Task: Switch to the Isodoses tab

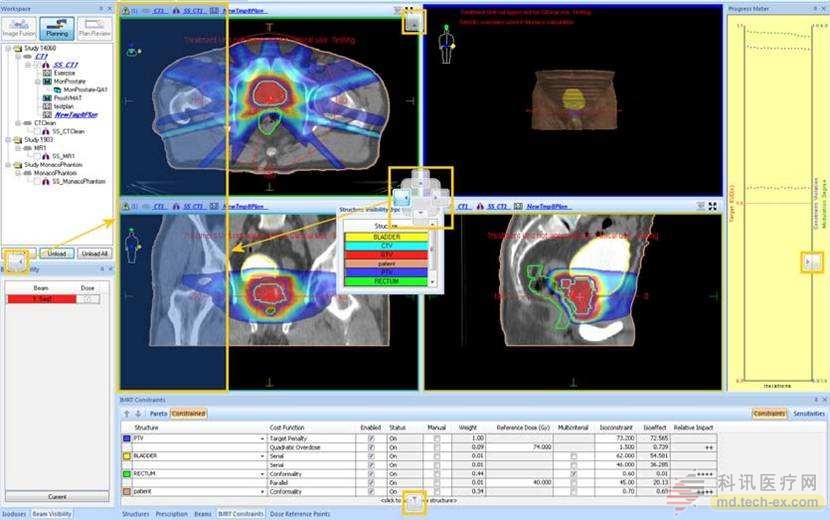Action: pyautogui.click(x=14, y=514)
